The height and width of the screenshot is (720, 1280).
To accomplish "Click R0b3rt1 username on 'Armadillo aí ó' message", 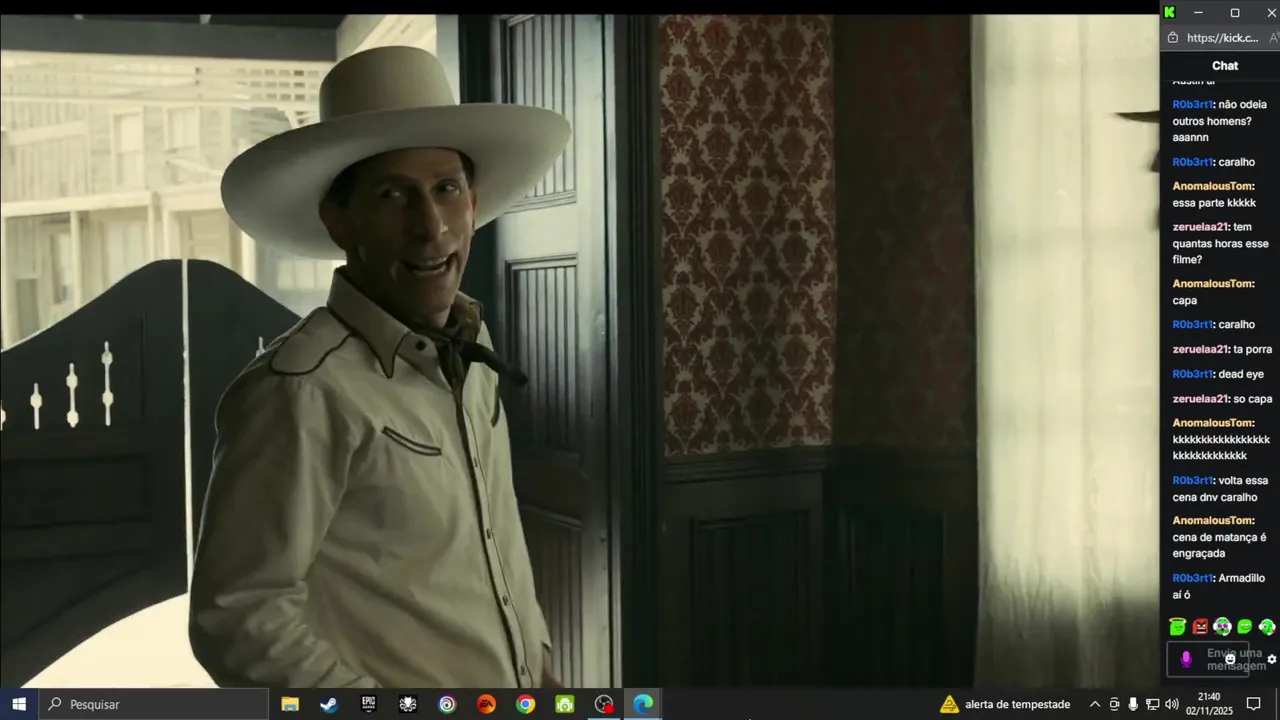I will (x=1192, y=578).
